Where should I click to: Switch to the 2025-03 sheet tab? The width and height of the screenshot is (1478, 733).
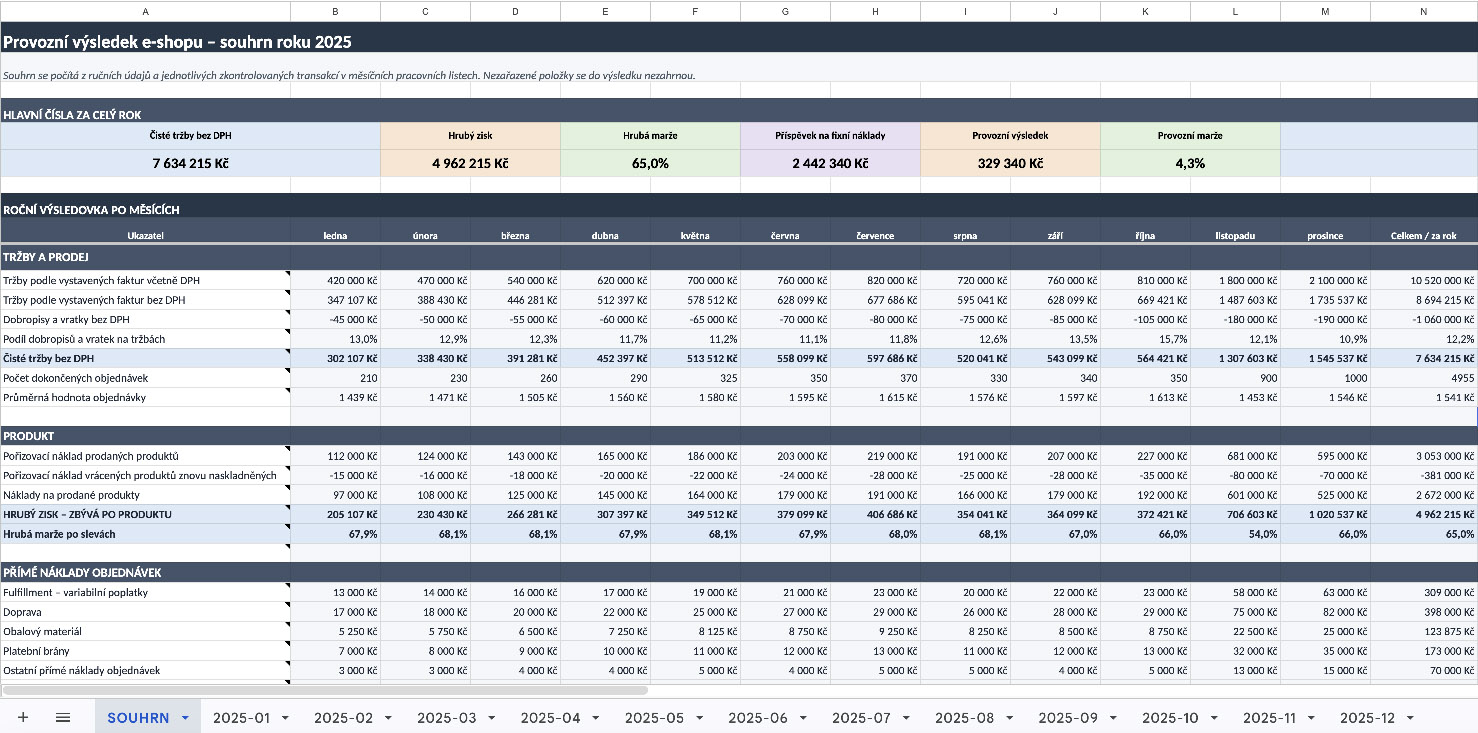click(x=447, y=718)
